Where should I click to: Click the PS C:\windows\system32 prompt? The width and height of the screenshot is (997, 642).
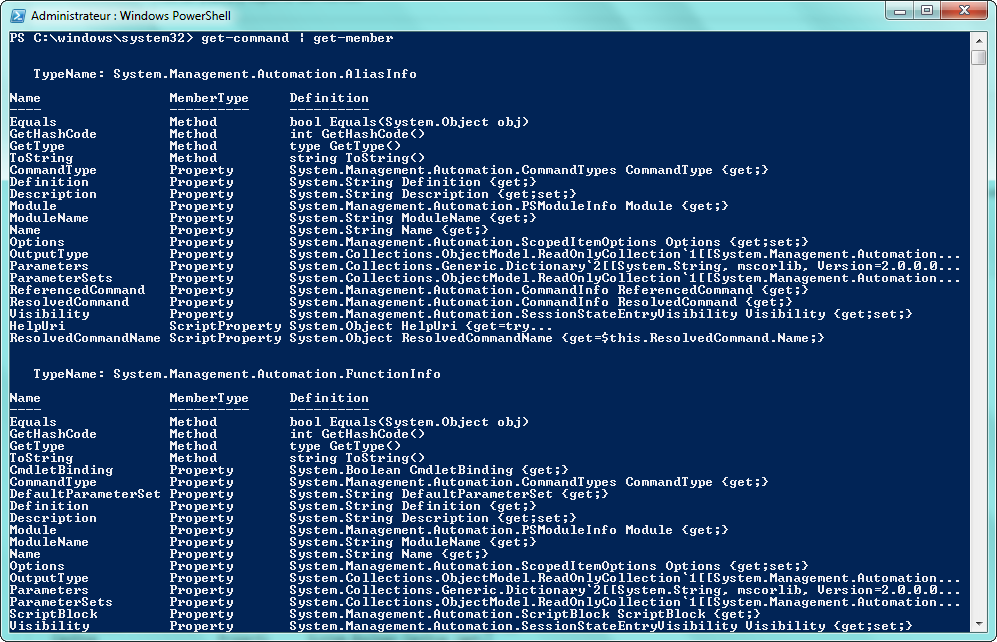click(97, 38)
